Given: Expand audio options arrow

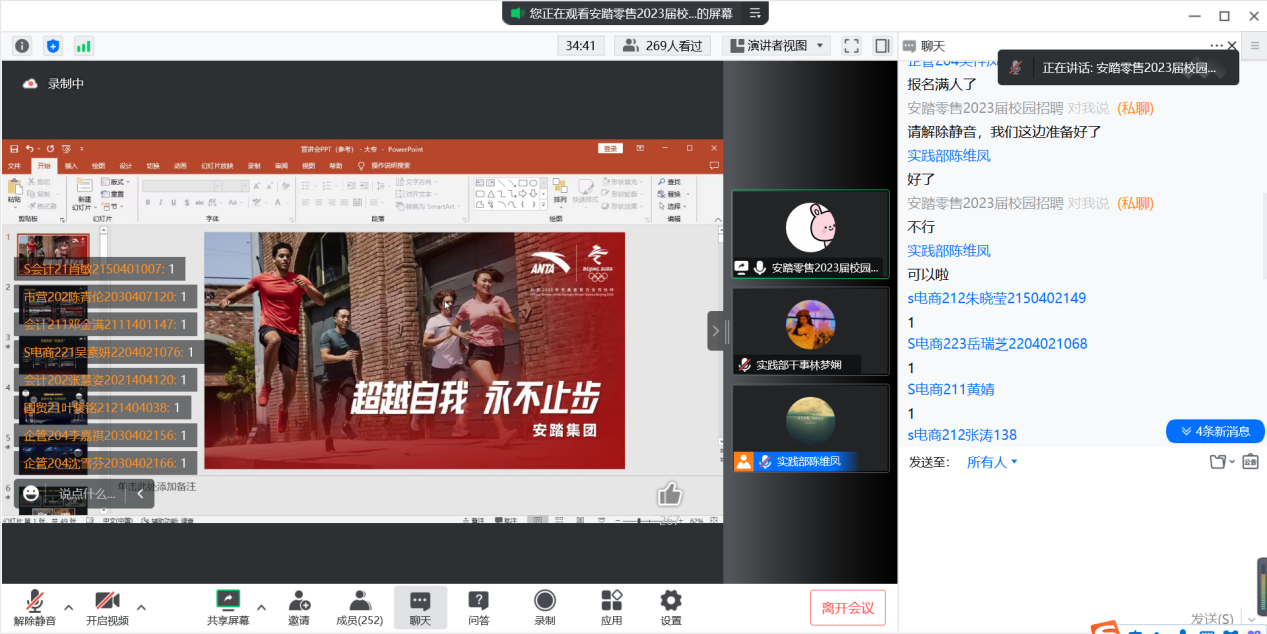Looking at the screenshot, I should pyautogui.click(x=69, y=607).
